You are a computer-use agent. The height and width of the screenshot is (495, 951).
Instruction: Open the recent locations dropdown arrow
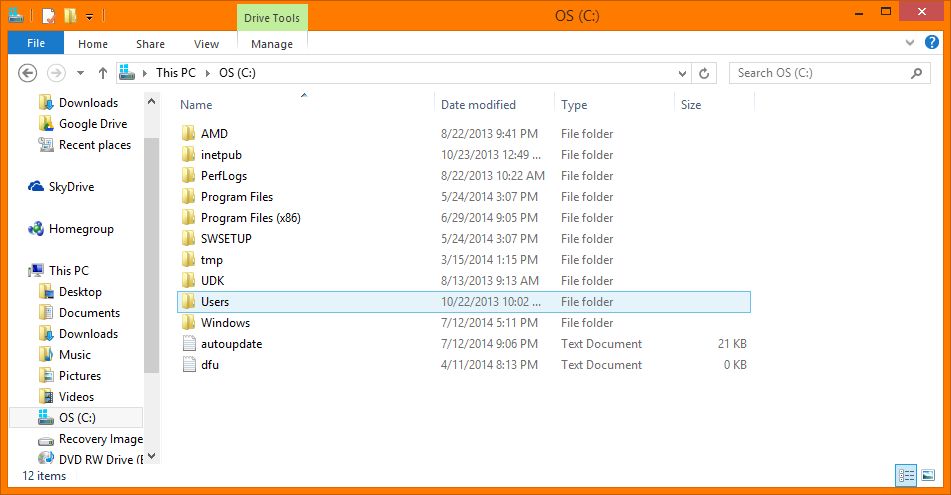pos(80,73)
